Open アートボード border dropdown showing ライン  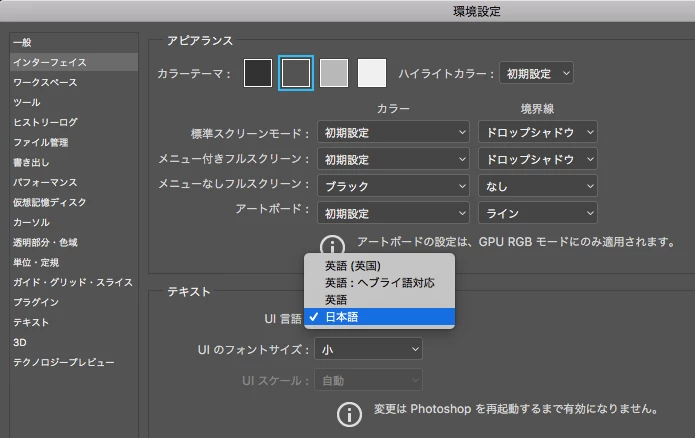538,213
